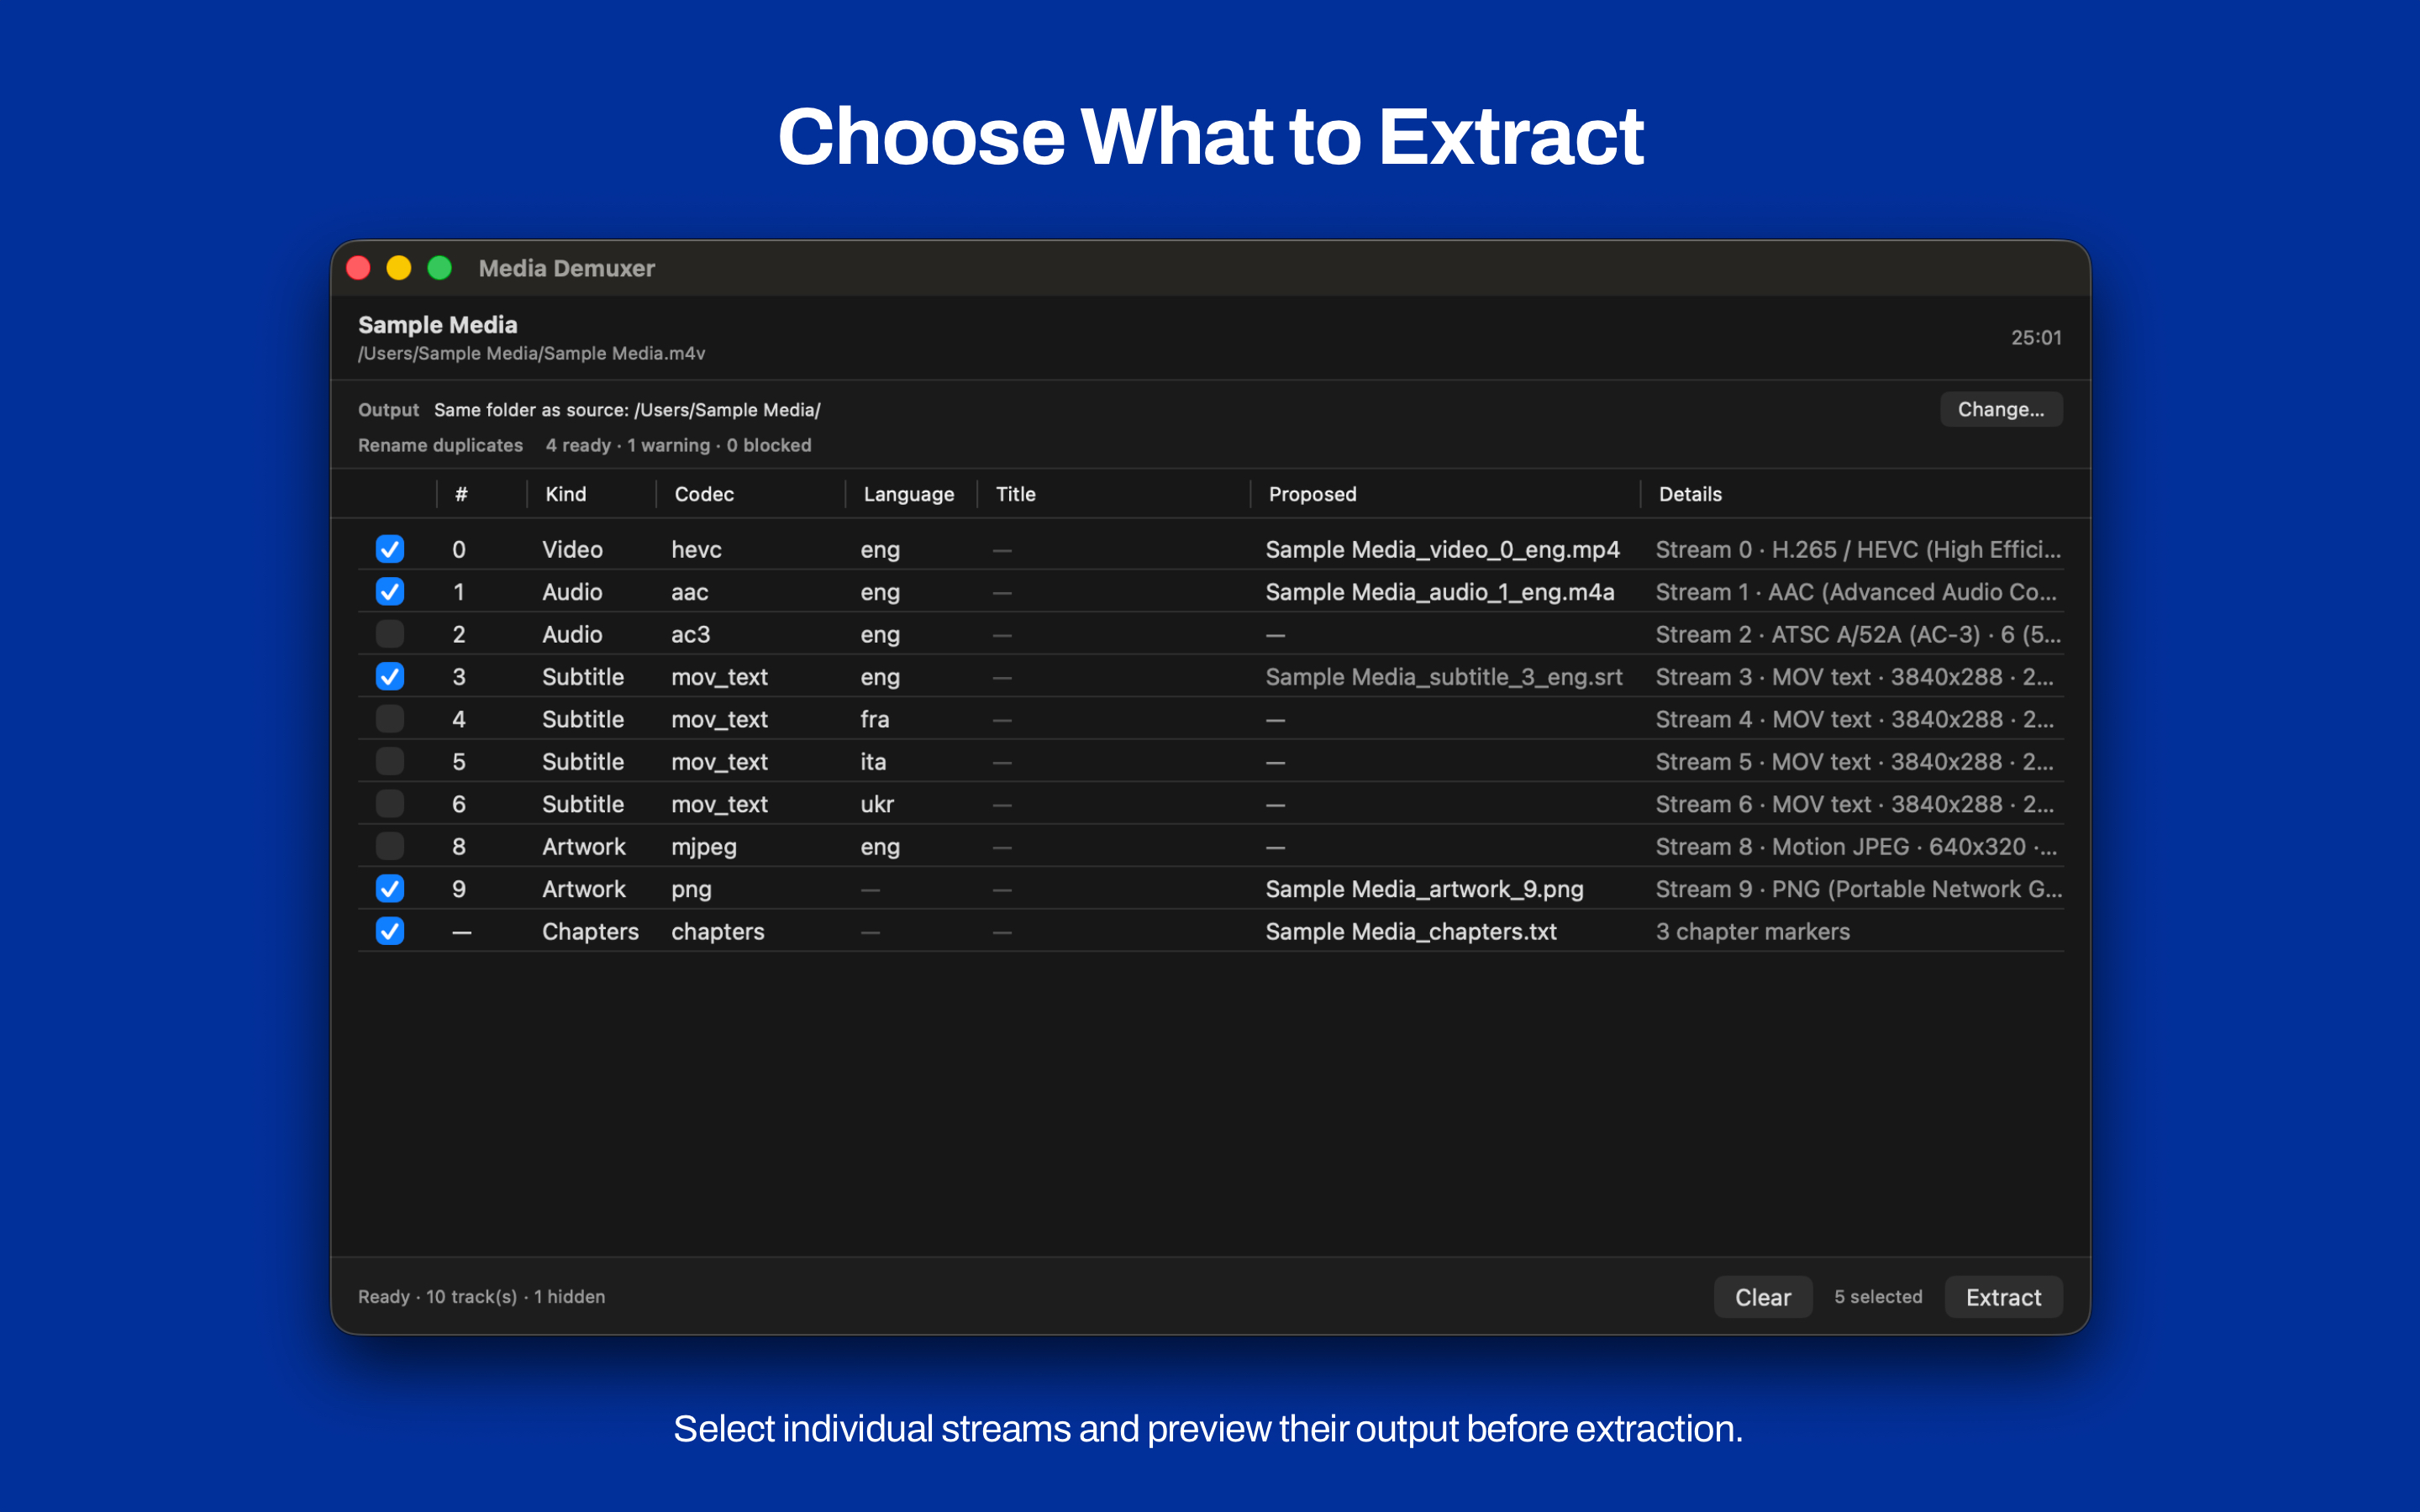The height and width of the screenshot is (1512, 2420).
Task: Click the Proposed column header
Action: tap(1312, 494)
